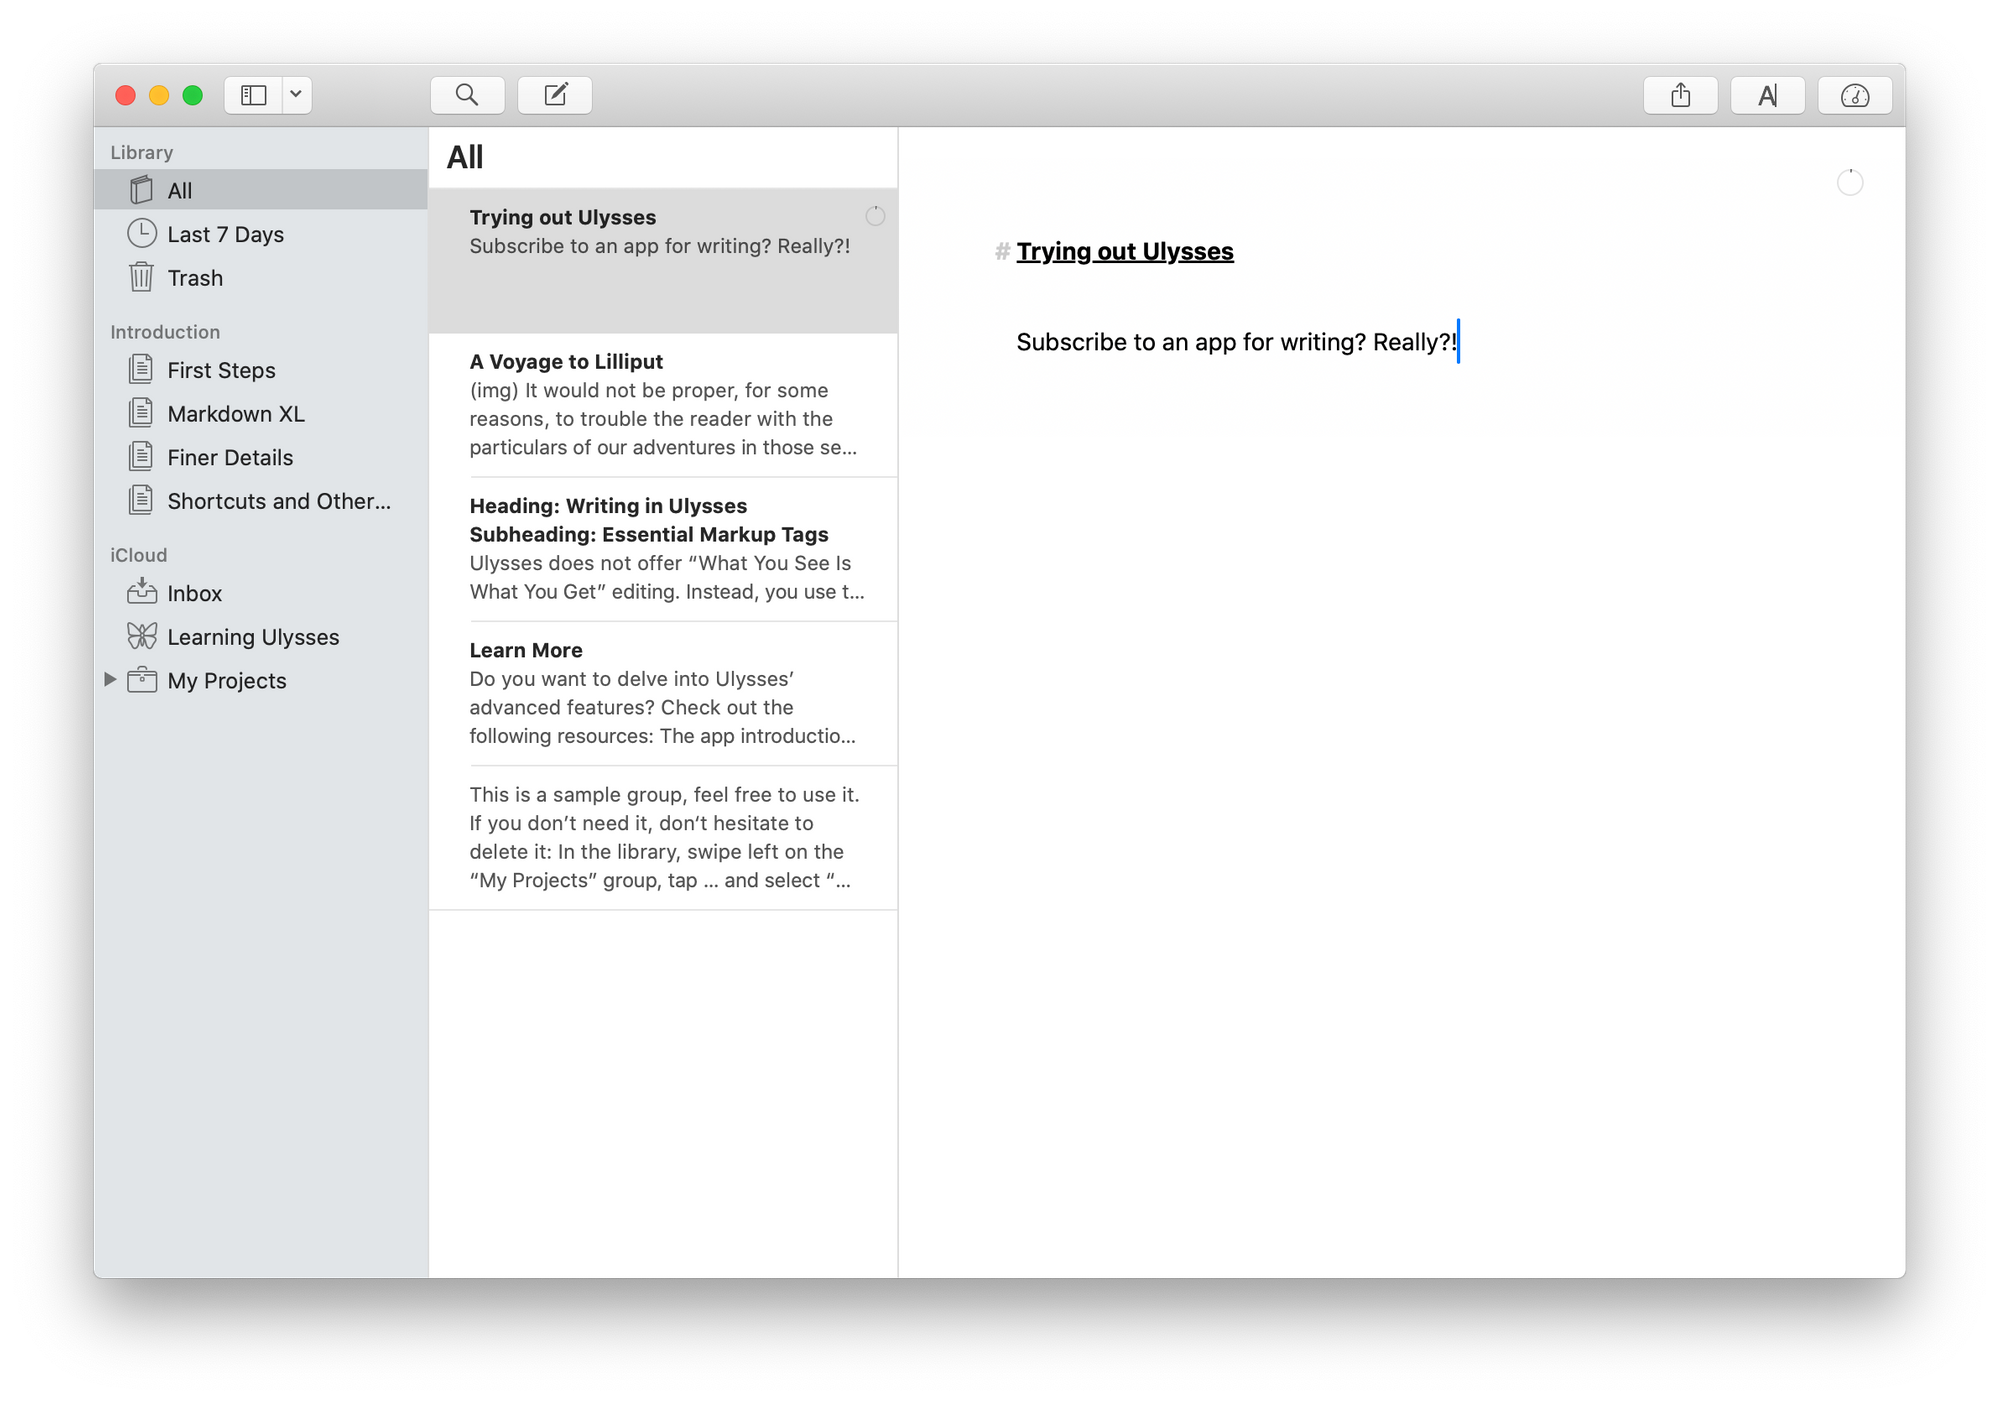The height and width of the screenshot is (1403, 2000).
Task: Select Markdown XL document in sidebar
Action: point(237,413)
